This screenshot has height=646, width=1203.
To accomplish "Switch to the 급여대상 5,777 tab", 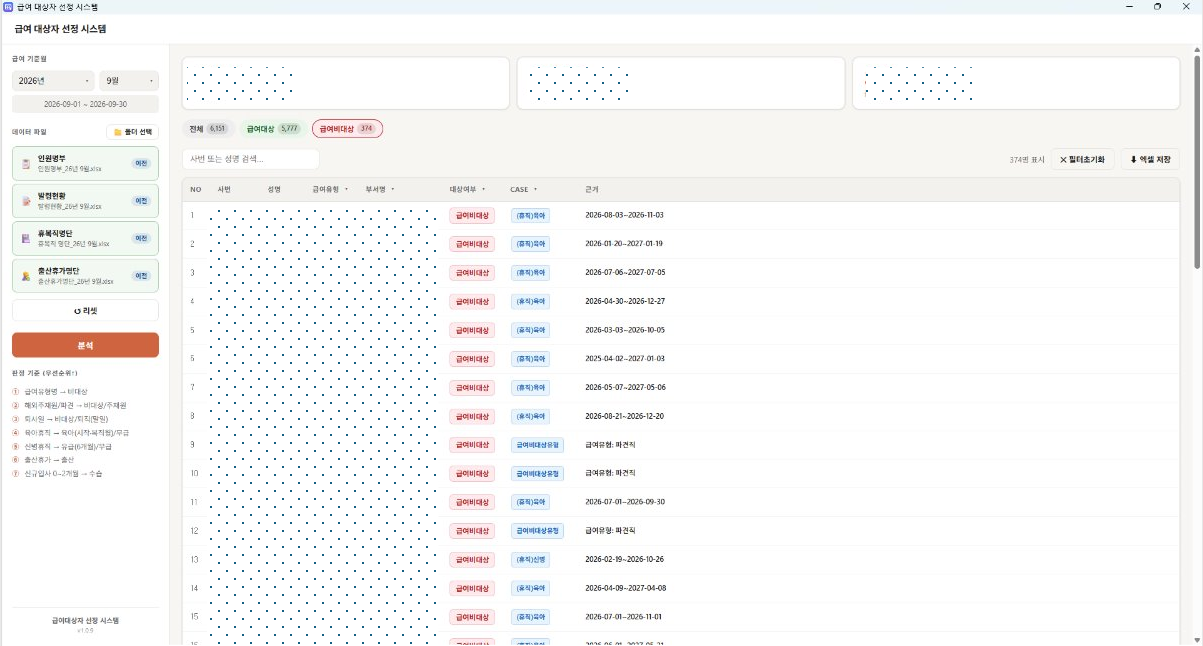I will pyautogui.click(x=273, y=129).
